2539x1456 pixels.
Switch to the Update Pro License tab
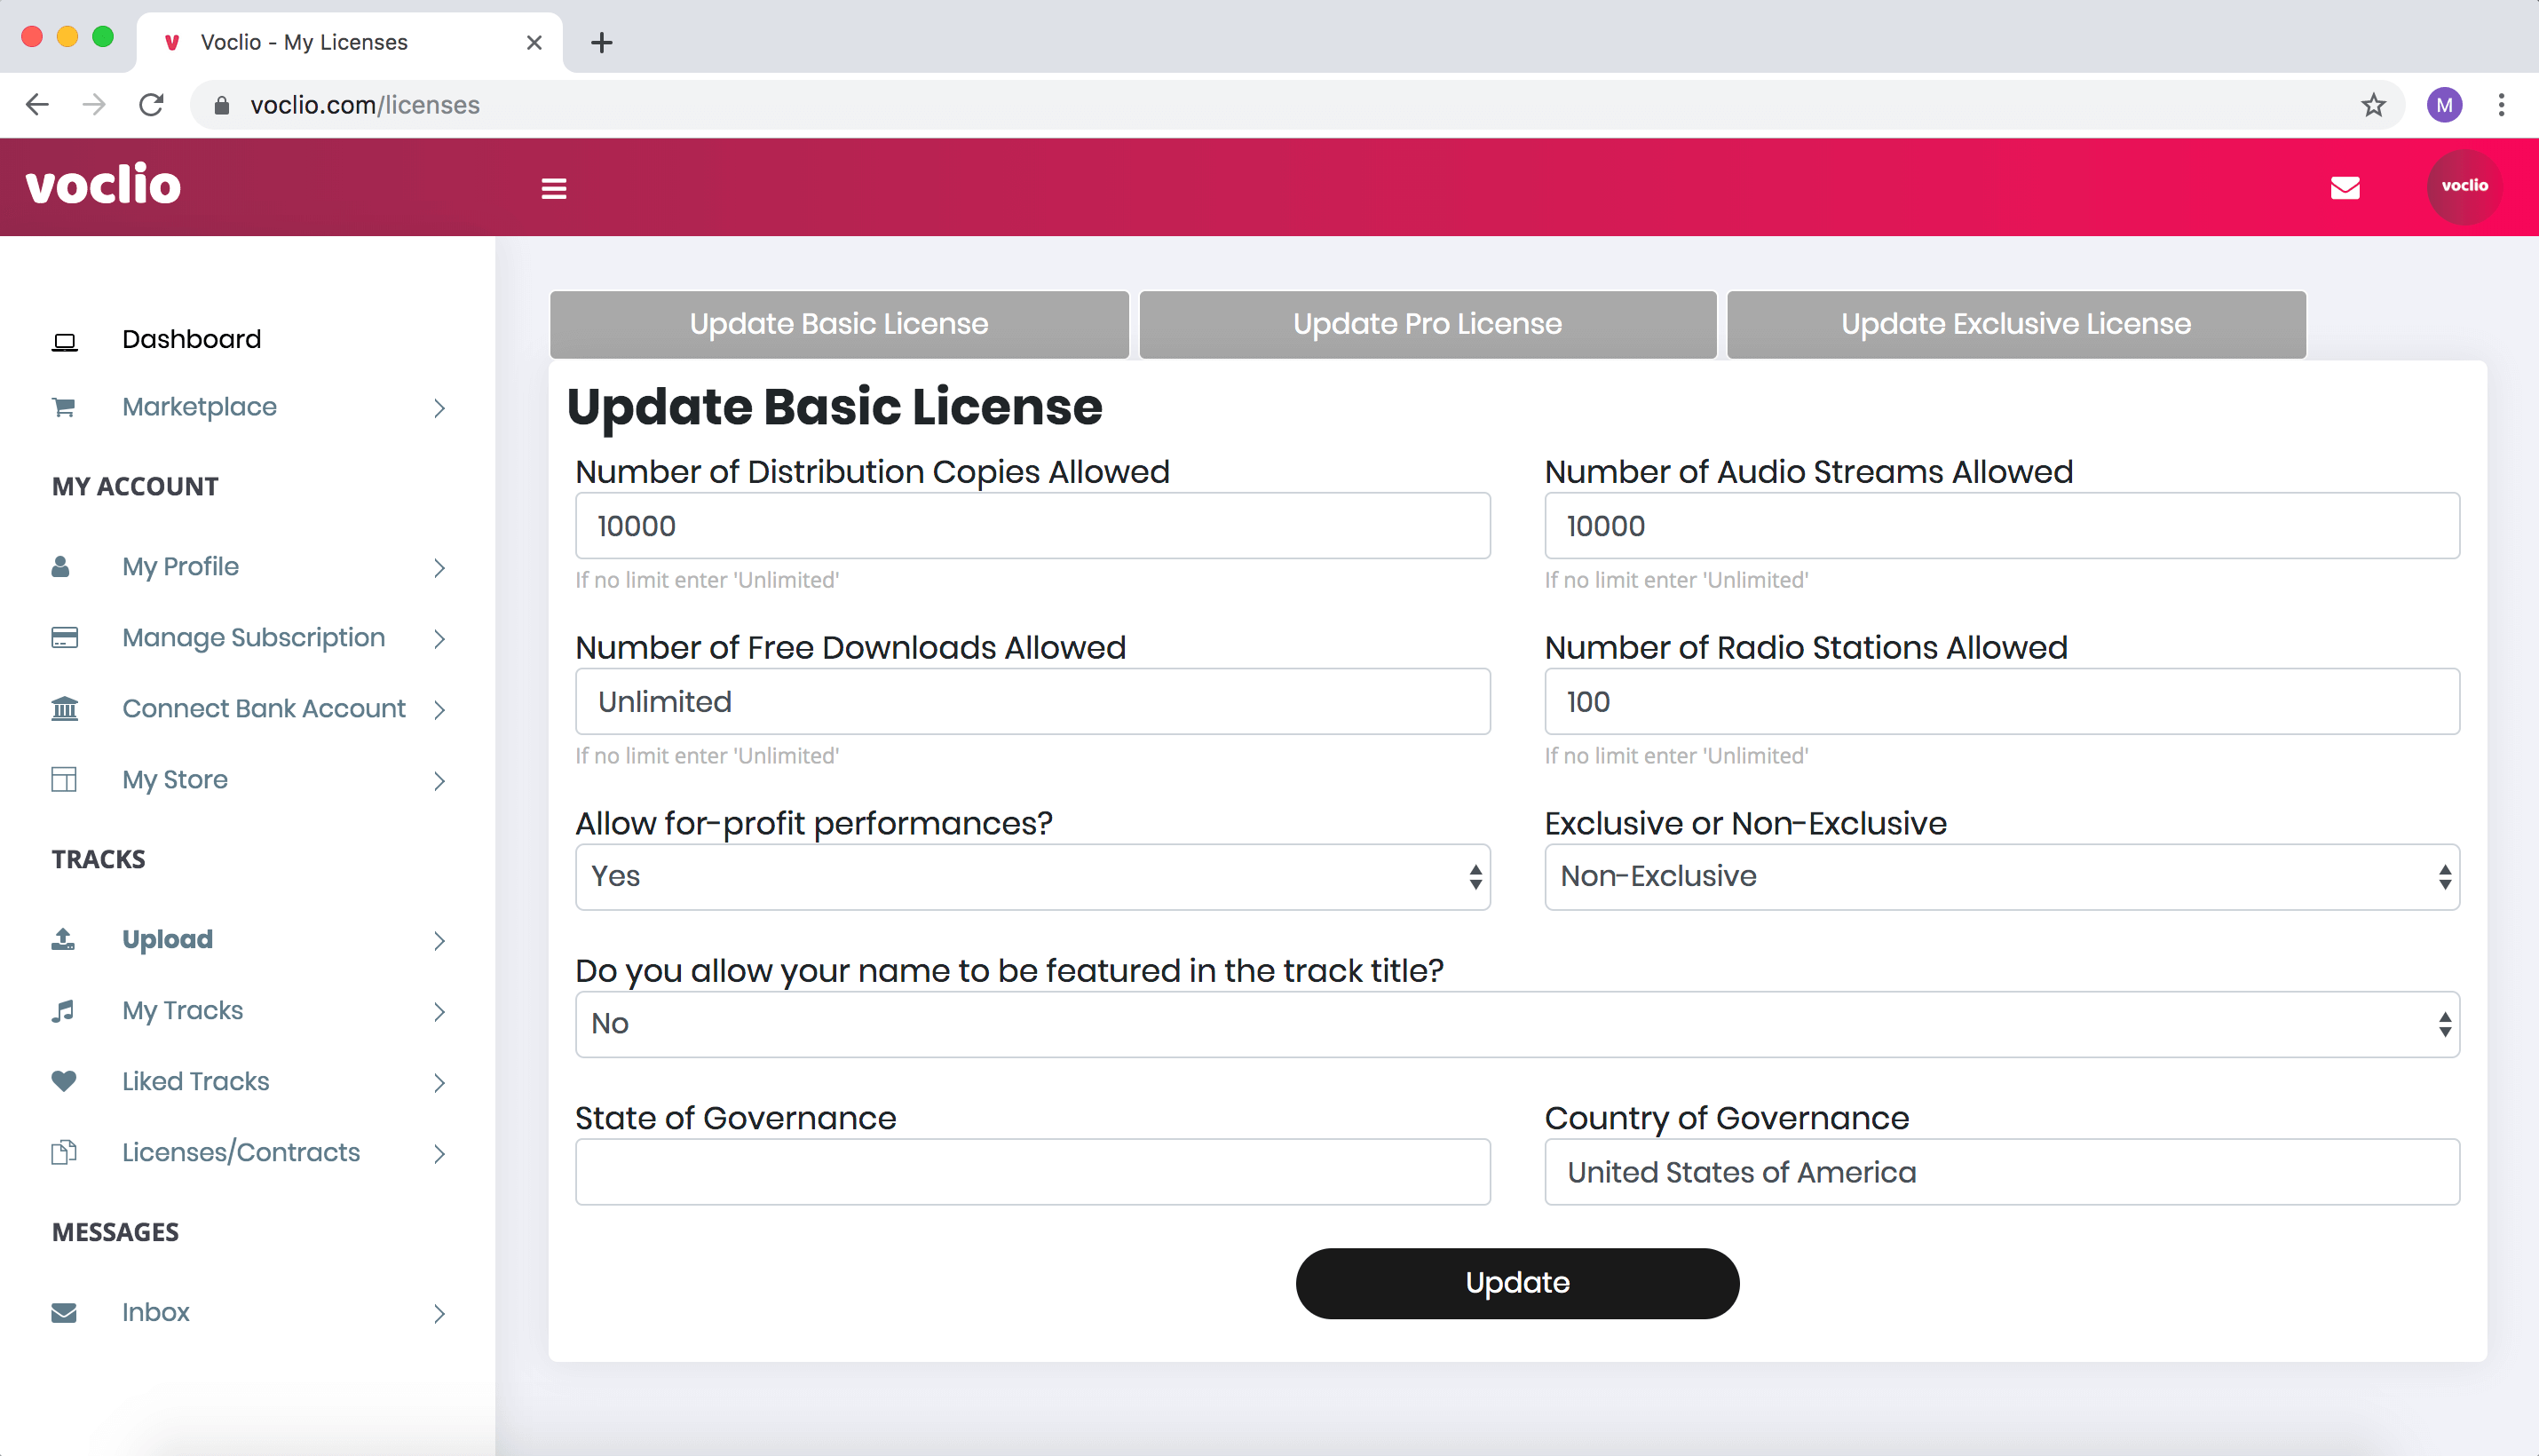coord(1427,324)
